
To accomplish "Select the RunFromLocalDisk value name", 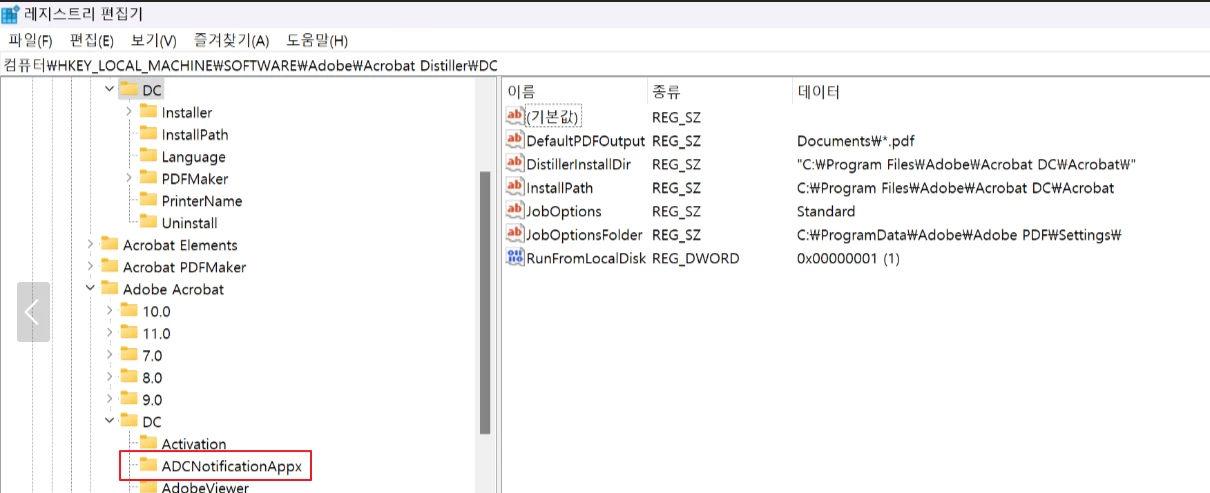I will pos(585,259).
